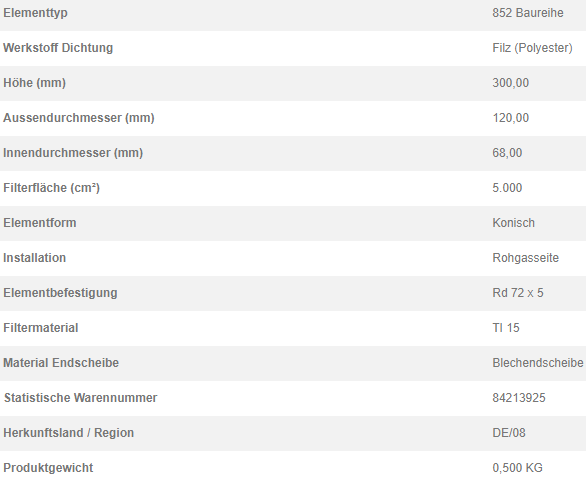Click the Werkstoff Dichtung label
This screenshot has height=480, width=586.
(58, 48)
